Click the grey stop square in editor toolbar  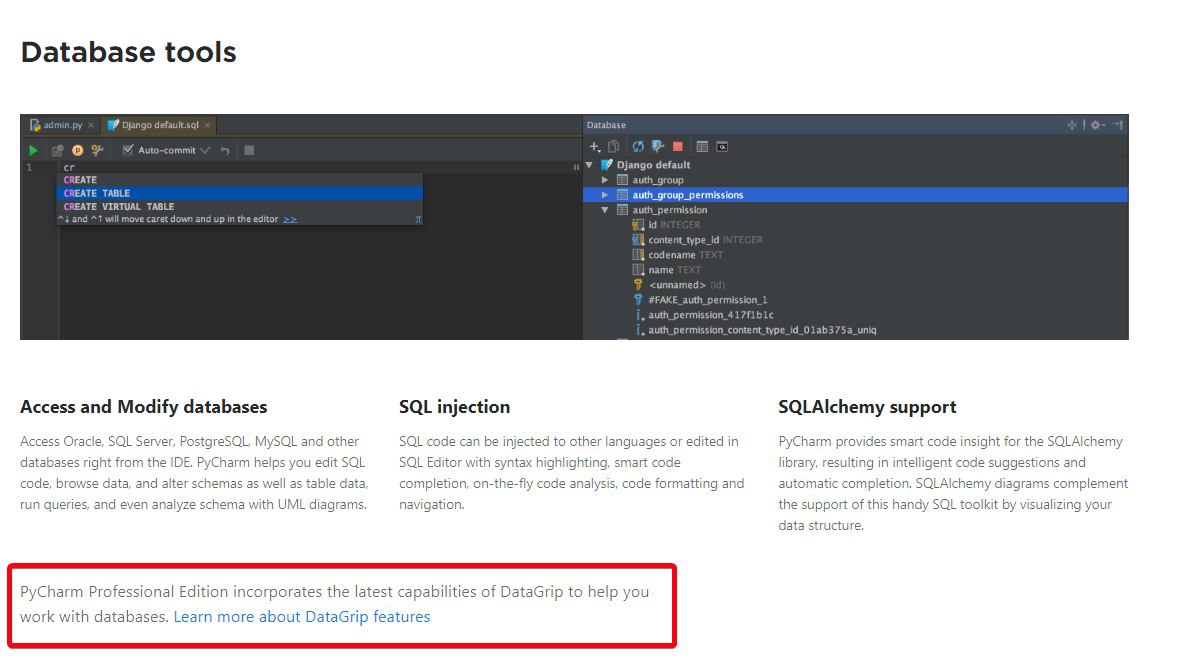pyautogui.click(x=249, y=150)
